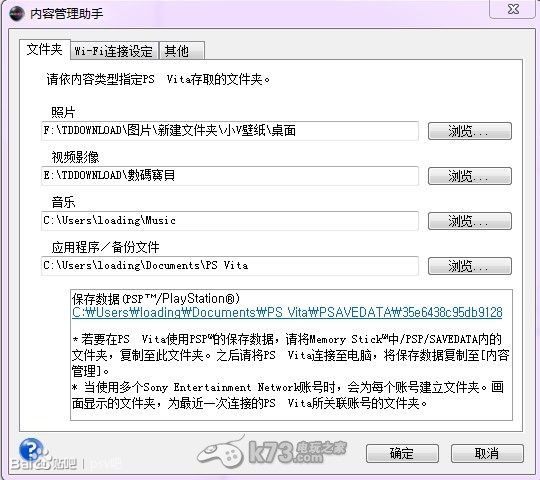Browse for the 应用程序/备份文件 folder
Viewport: 540px width, 480px height.
tap(470, 266)
